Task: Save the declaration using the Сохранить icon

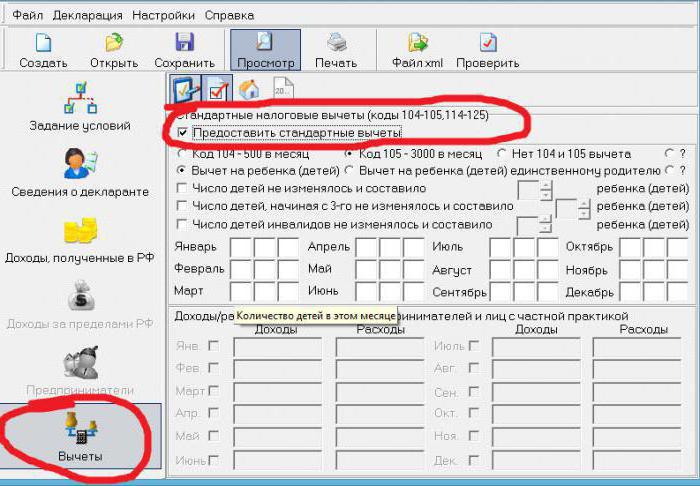Action: tap(184, 50)
